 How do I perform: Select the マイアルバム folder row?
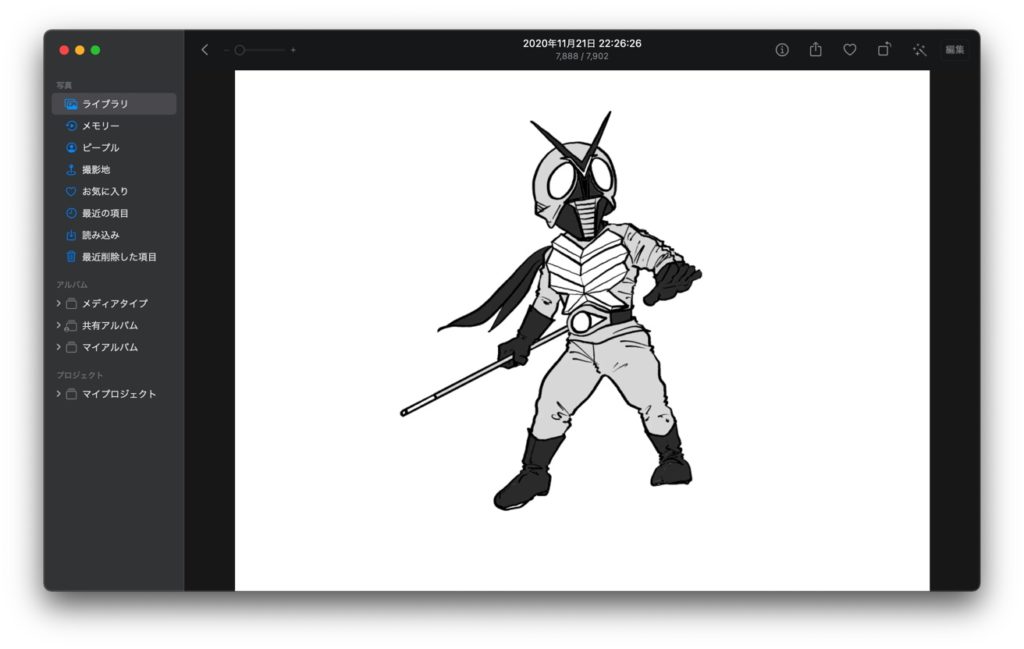[114, 347]
